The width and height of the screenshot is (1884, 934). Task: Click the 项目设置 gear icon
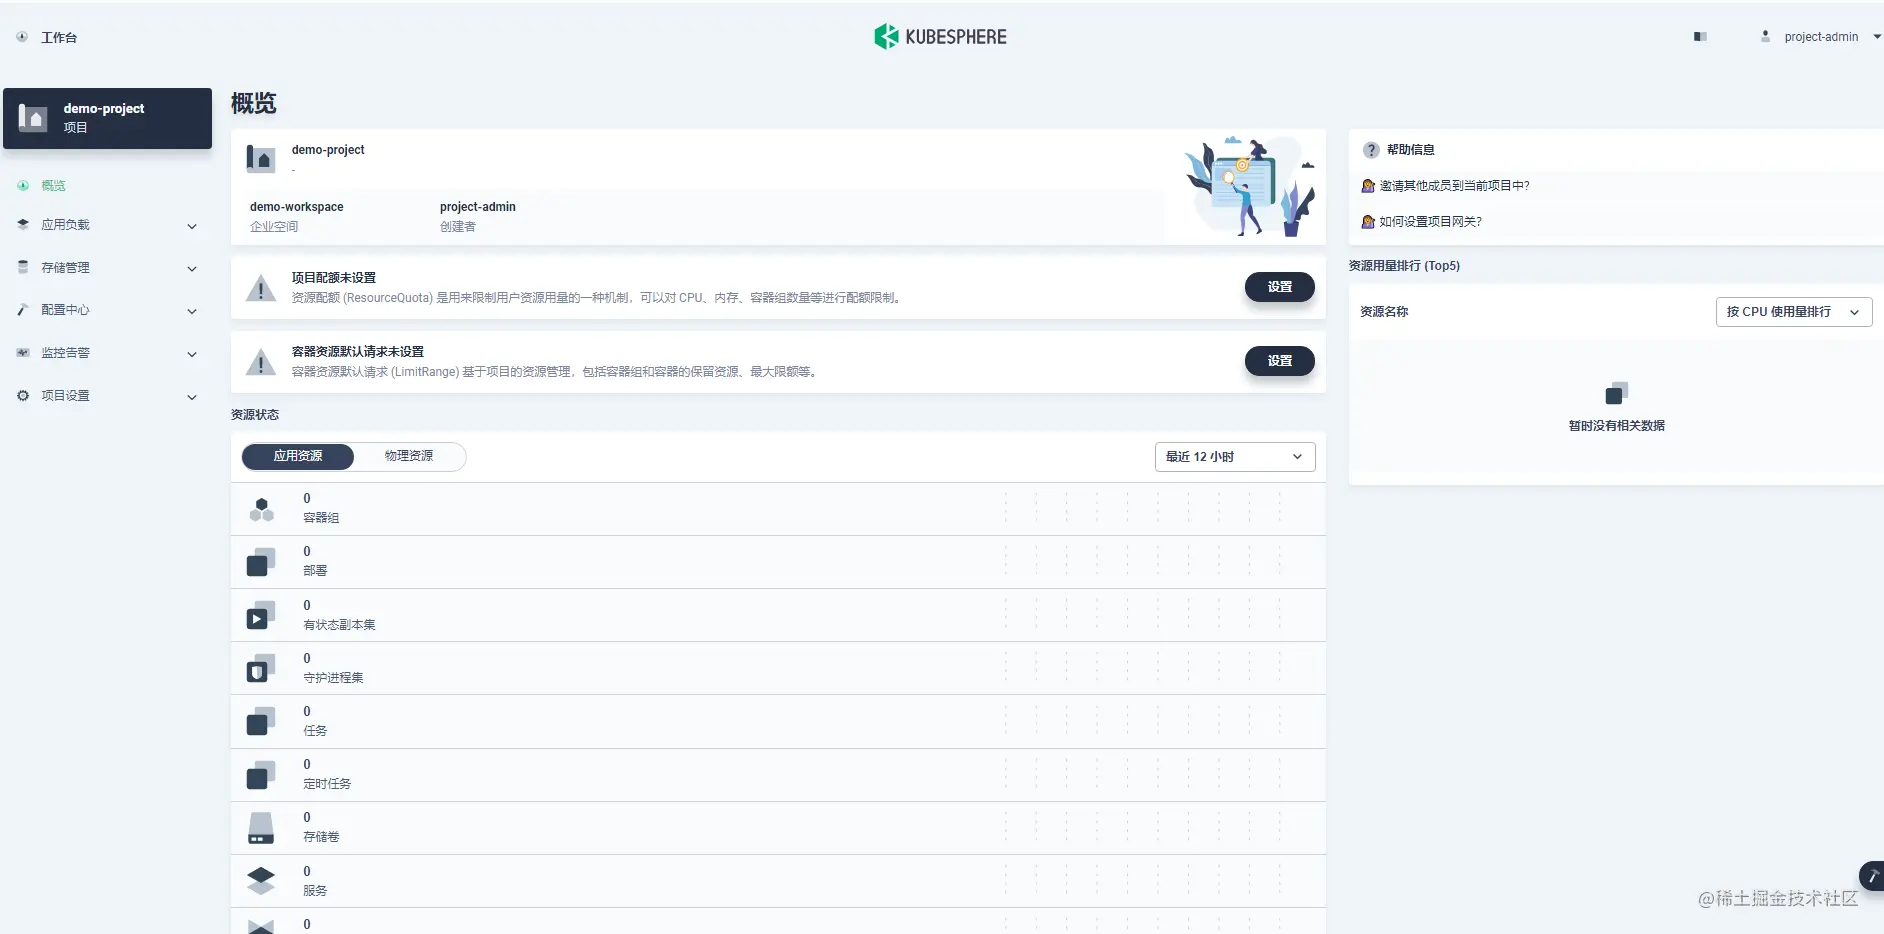tap(23, 396)
